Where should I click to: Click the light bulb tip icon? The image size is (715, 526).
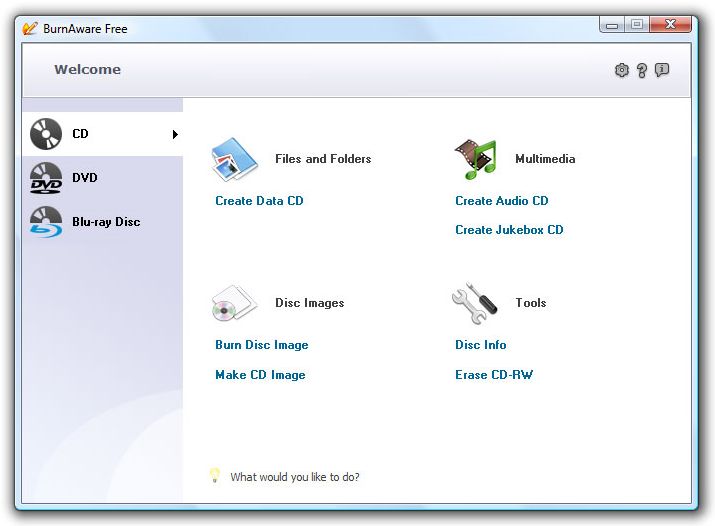pyautogui.click(x=214, y=475)
